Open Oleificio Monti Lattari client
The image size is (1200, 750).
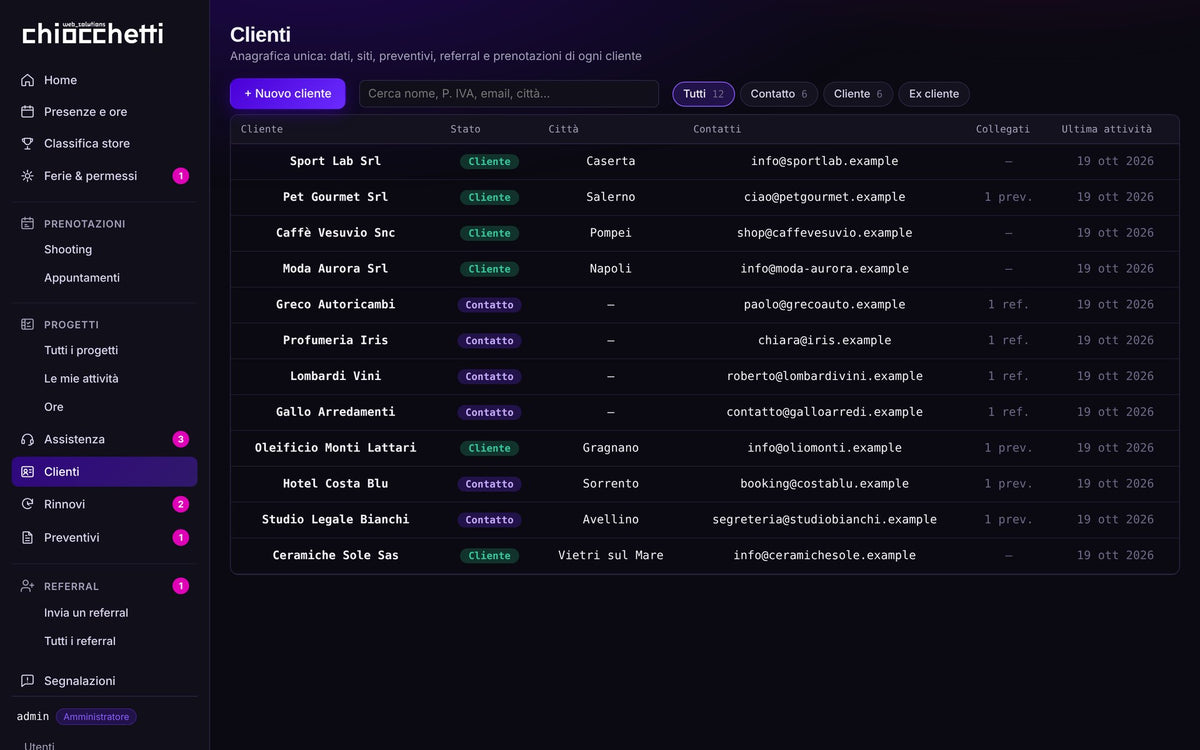click(x=705, y=448)
